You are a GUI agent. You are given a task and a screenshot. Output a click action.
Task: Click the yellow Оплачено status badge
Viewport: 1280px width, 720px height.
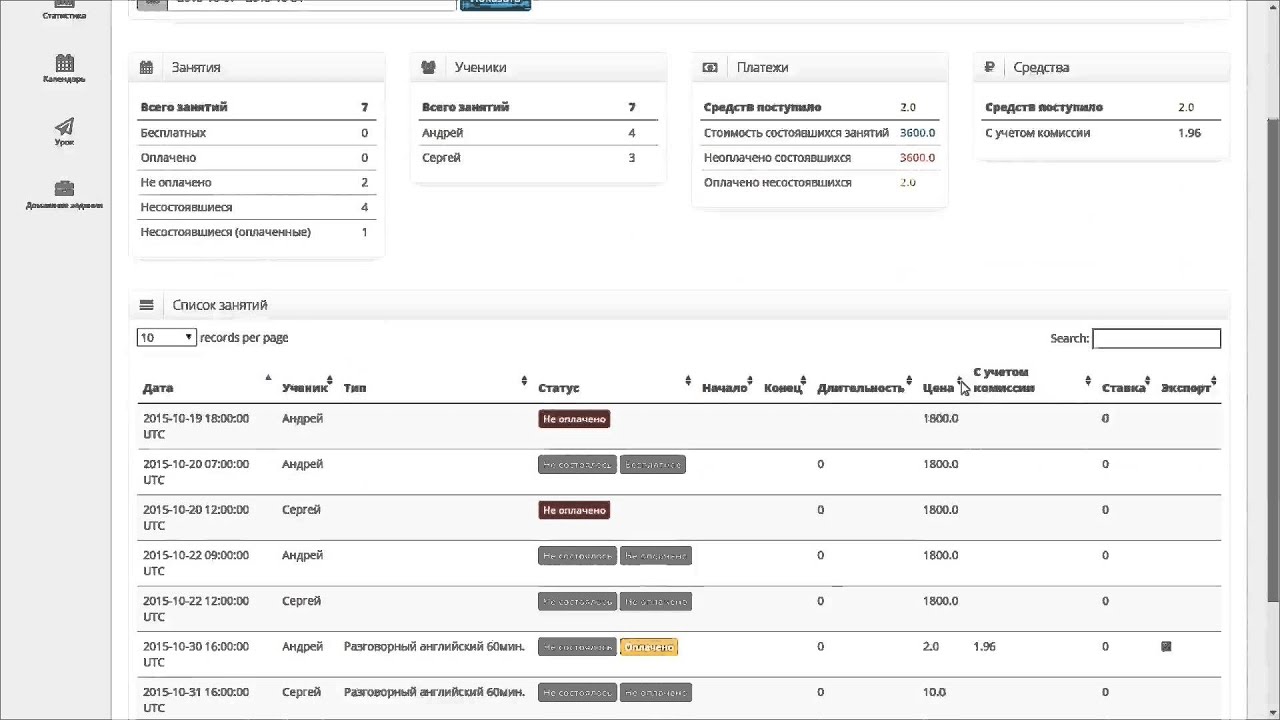tap(649, 647)
